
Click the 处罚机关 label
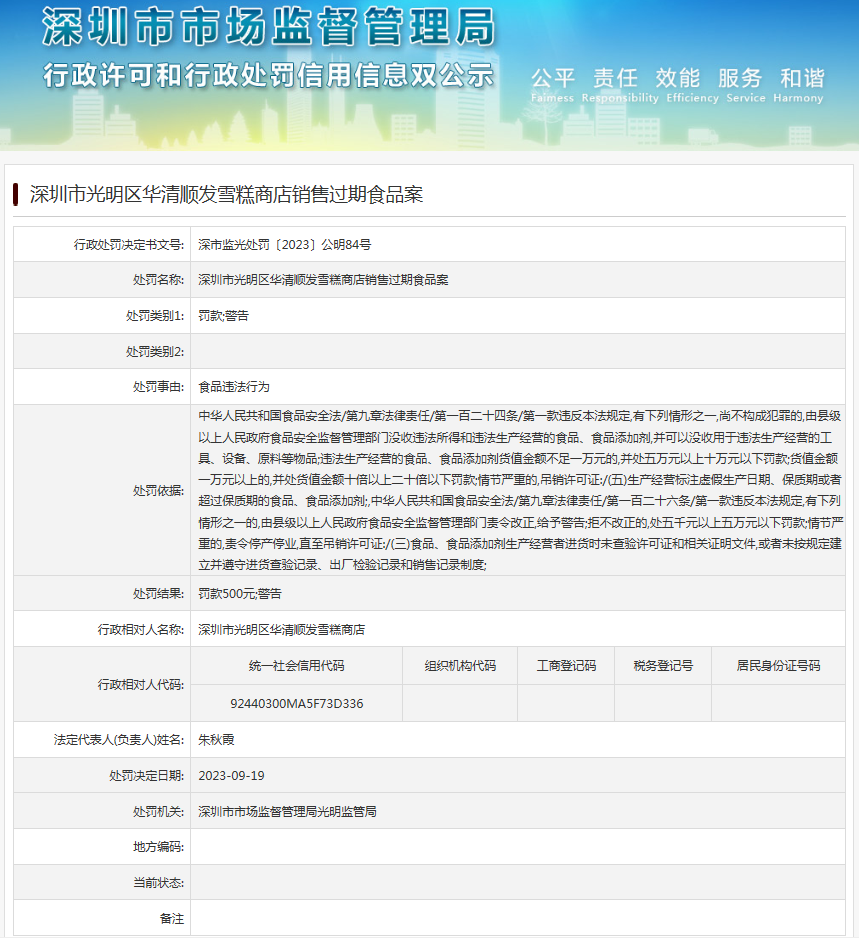(x=159, y=812)
